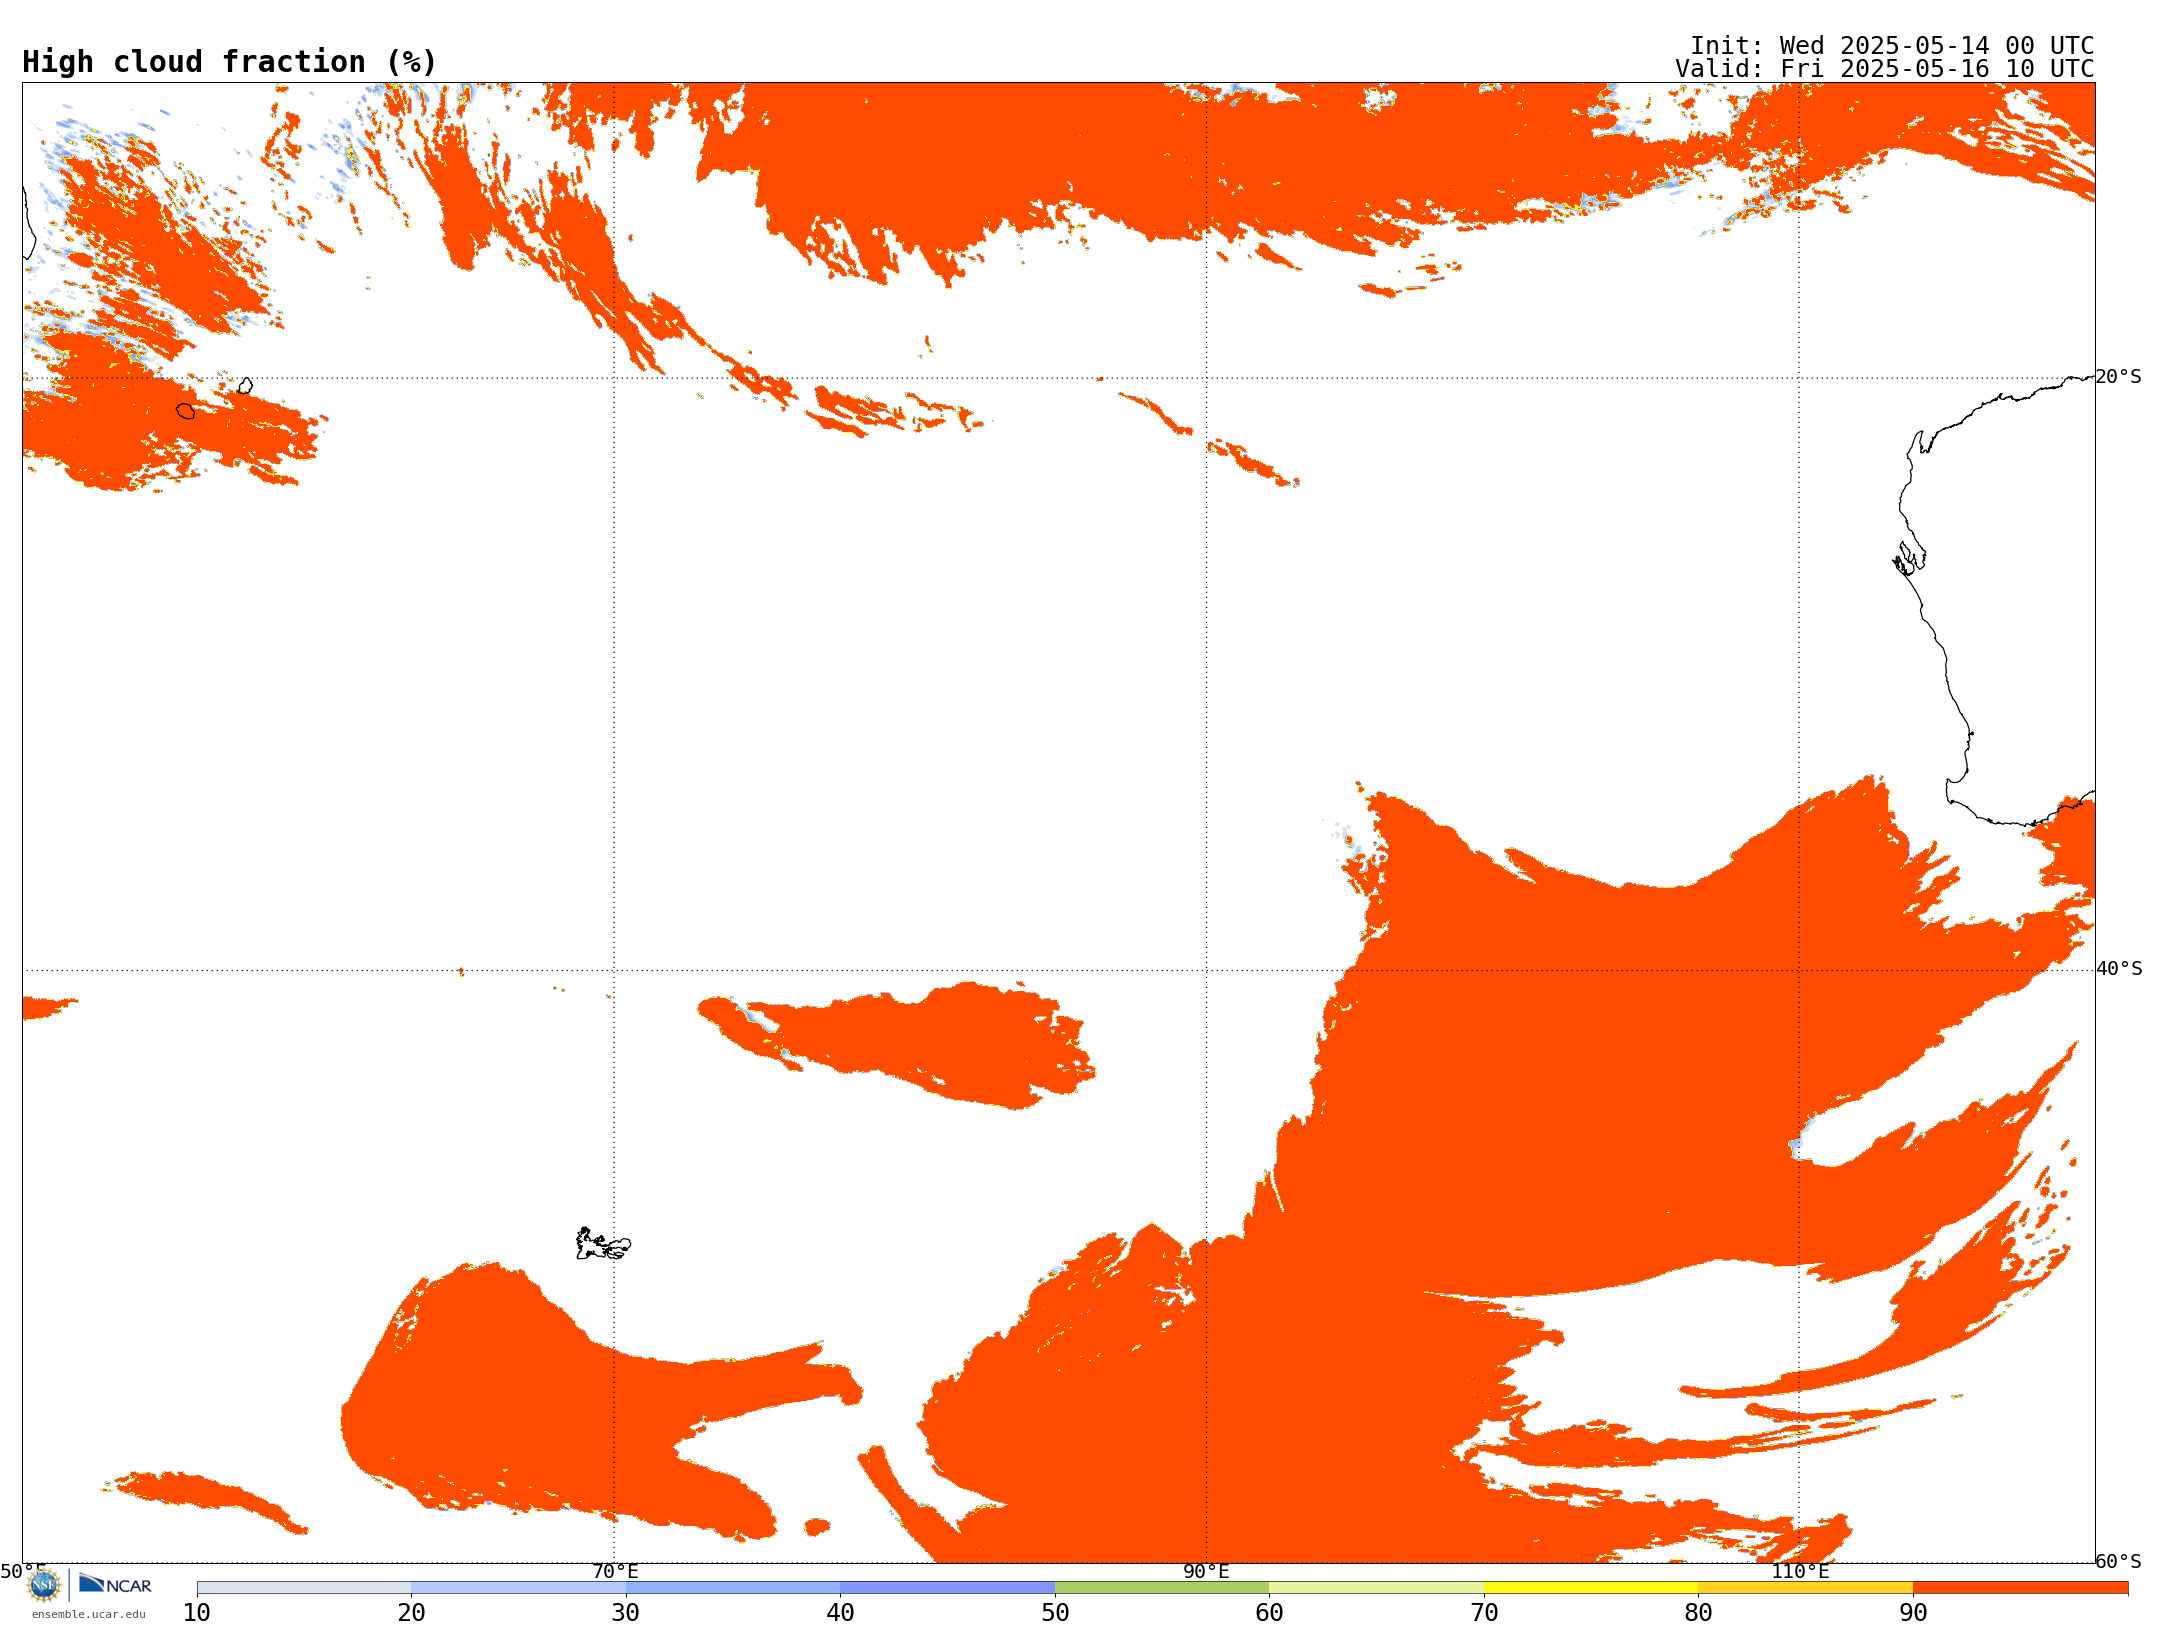This screenshot has height=1626, width=2160.
Task: Click the colorbar tick label 40
Action: point(840,1613)
